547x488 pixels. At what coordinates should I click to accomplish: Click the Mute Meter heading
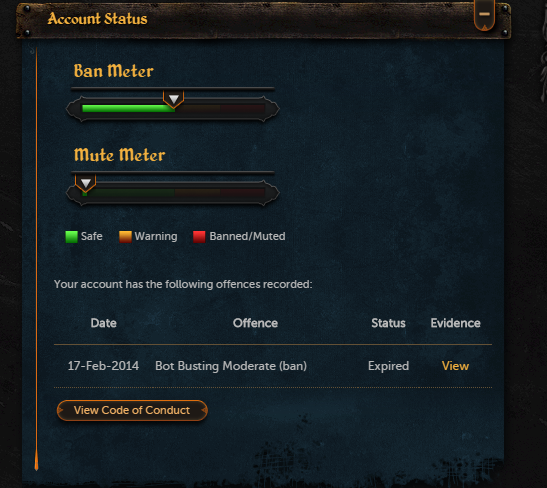point(119,155)
